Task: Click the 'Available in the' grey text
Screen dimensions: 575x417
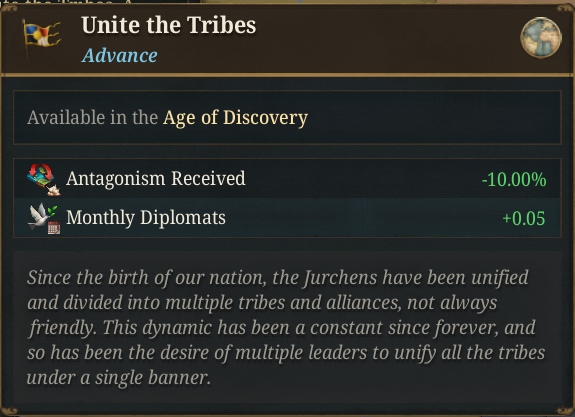Action: pos(92,118)
